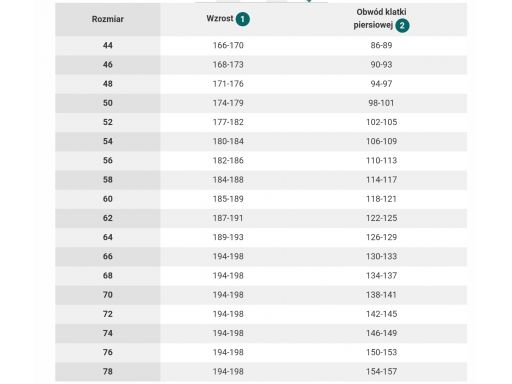Image resolution: width=512 pixels, height=384 pixels.
Task: Click the 166-170 height cell
Action: [228, 45]
